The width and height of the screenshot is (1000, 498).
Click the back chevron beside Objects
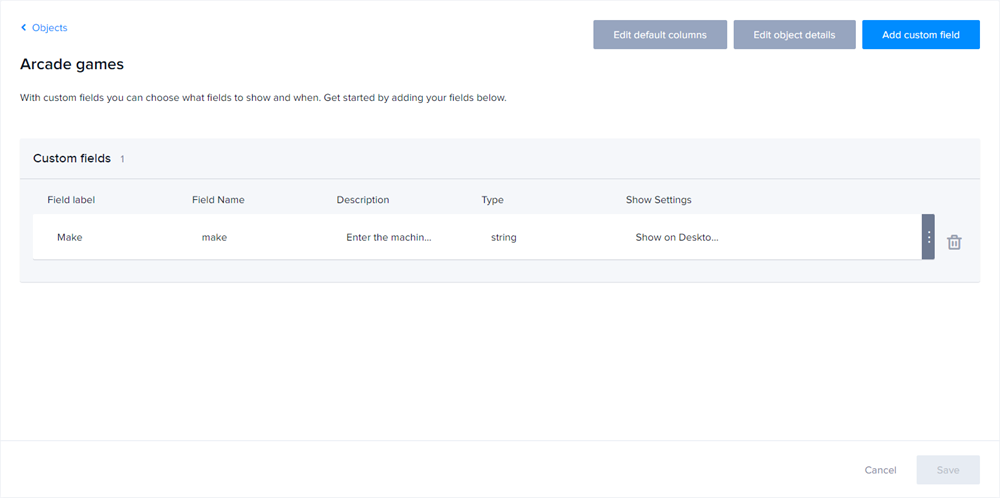(x=24, y=28)
